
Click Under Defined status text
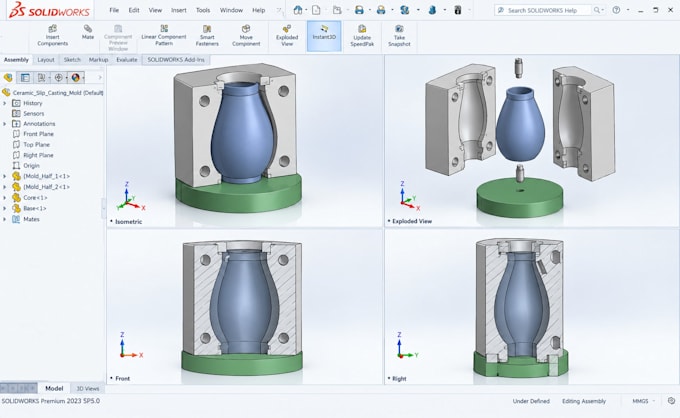click(531, 401)
